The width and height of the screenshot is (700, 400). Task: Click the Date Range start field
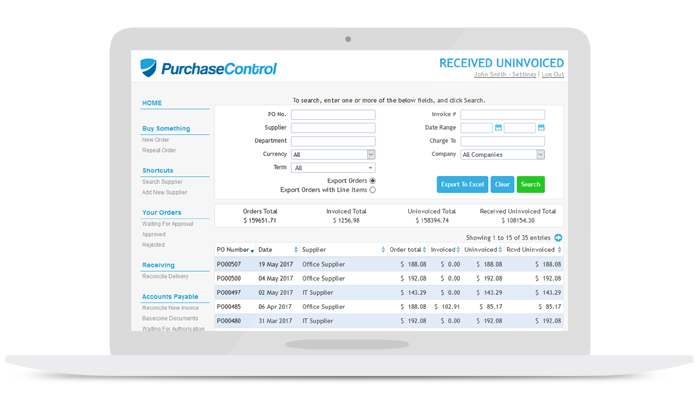tap(476, 128)
